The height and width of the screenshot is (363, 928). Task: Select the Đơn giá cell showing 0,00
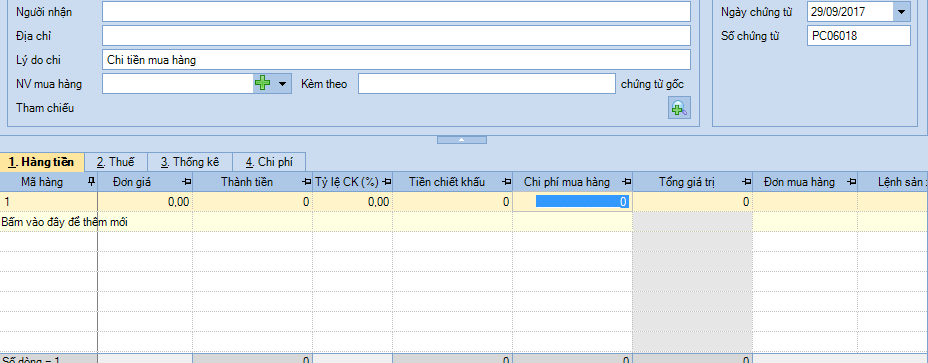click(x=145, y=202)
